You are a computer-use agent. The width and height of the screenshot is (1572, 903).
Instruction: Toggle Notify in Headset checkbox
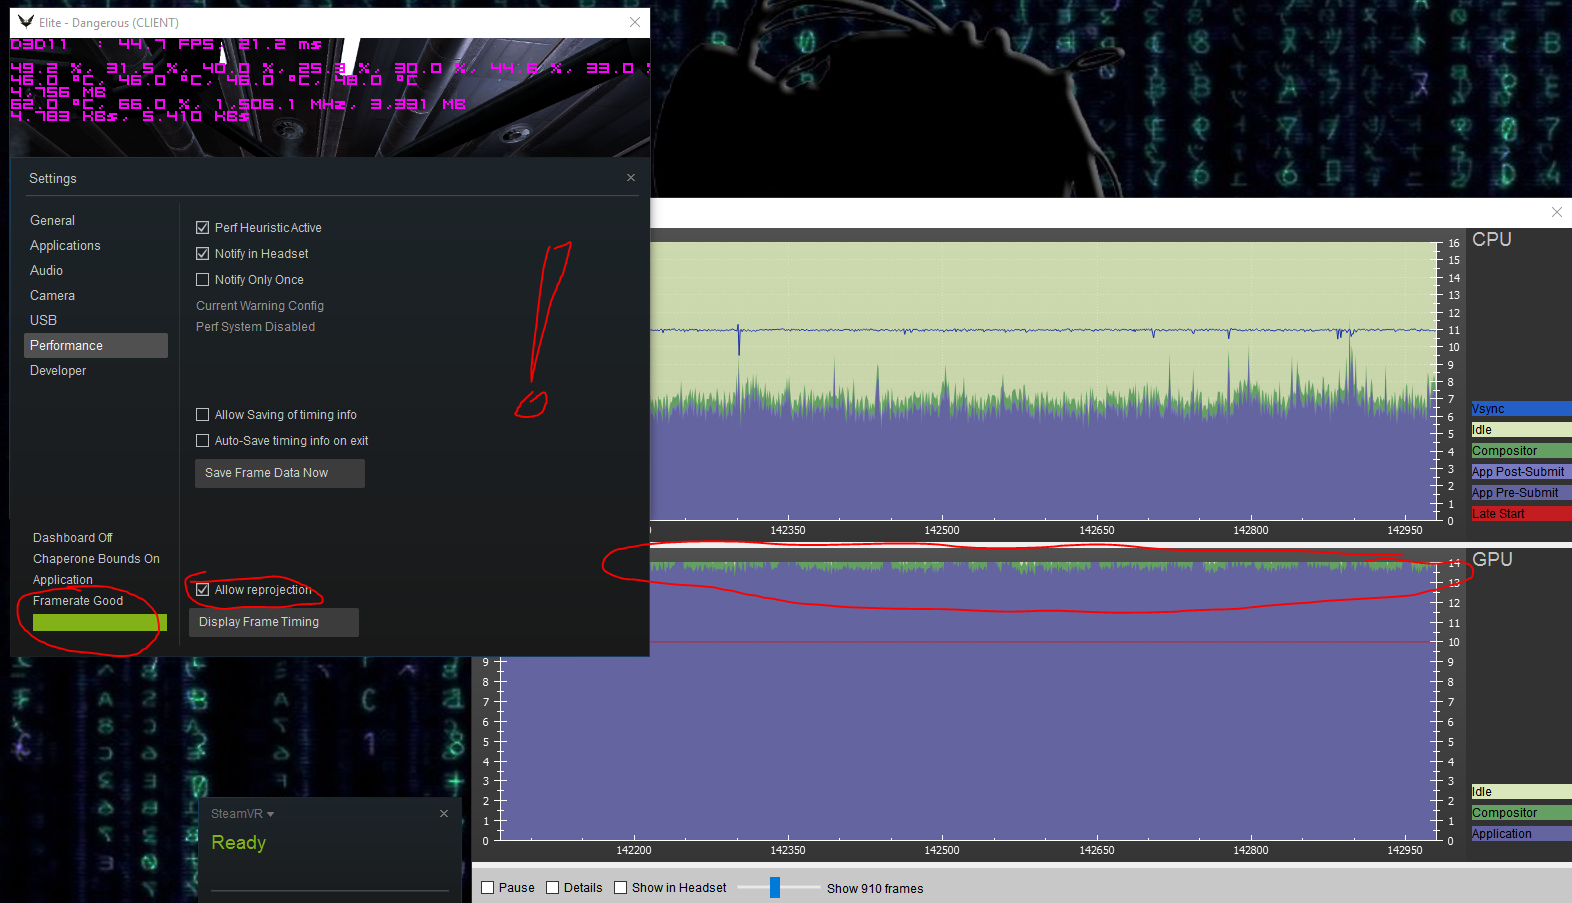[x=203, y=254]
